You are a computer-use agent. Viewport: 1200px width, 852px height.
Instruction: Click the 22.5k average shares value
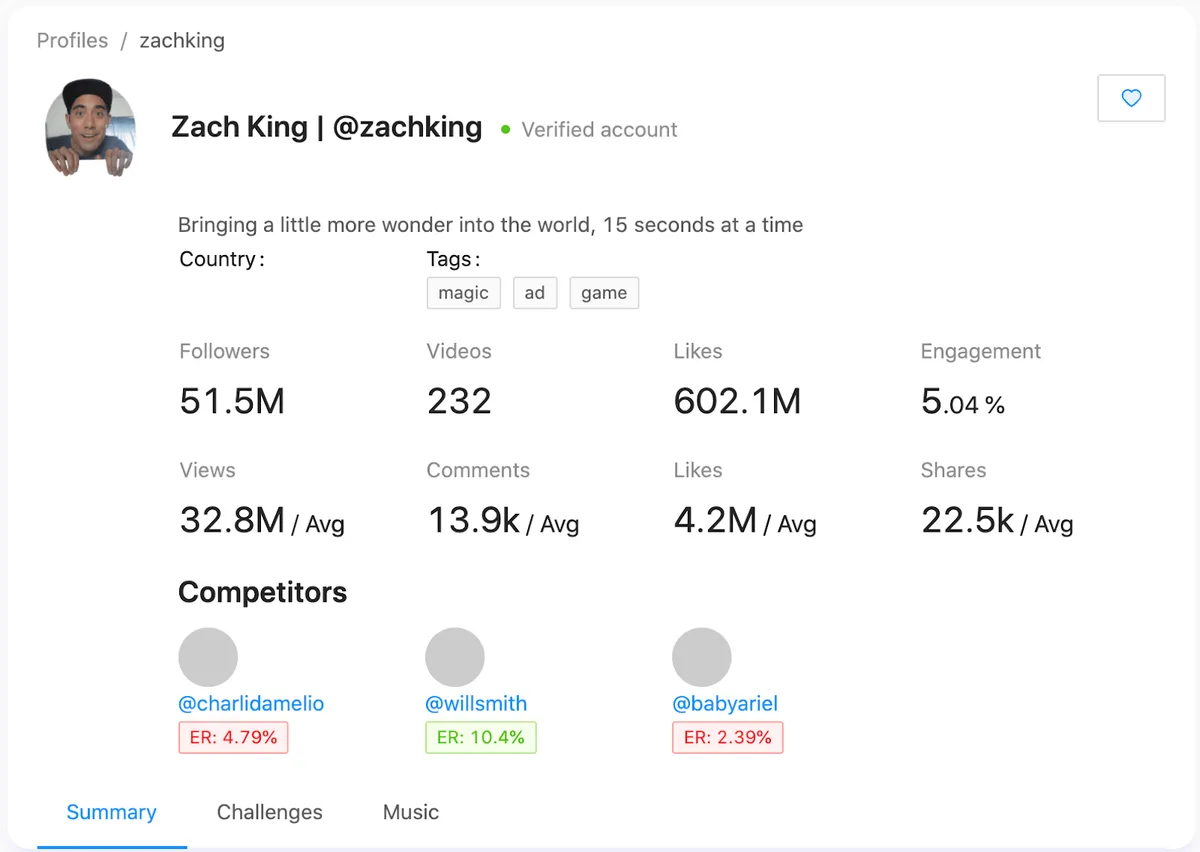tap(997, 521)
